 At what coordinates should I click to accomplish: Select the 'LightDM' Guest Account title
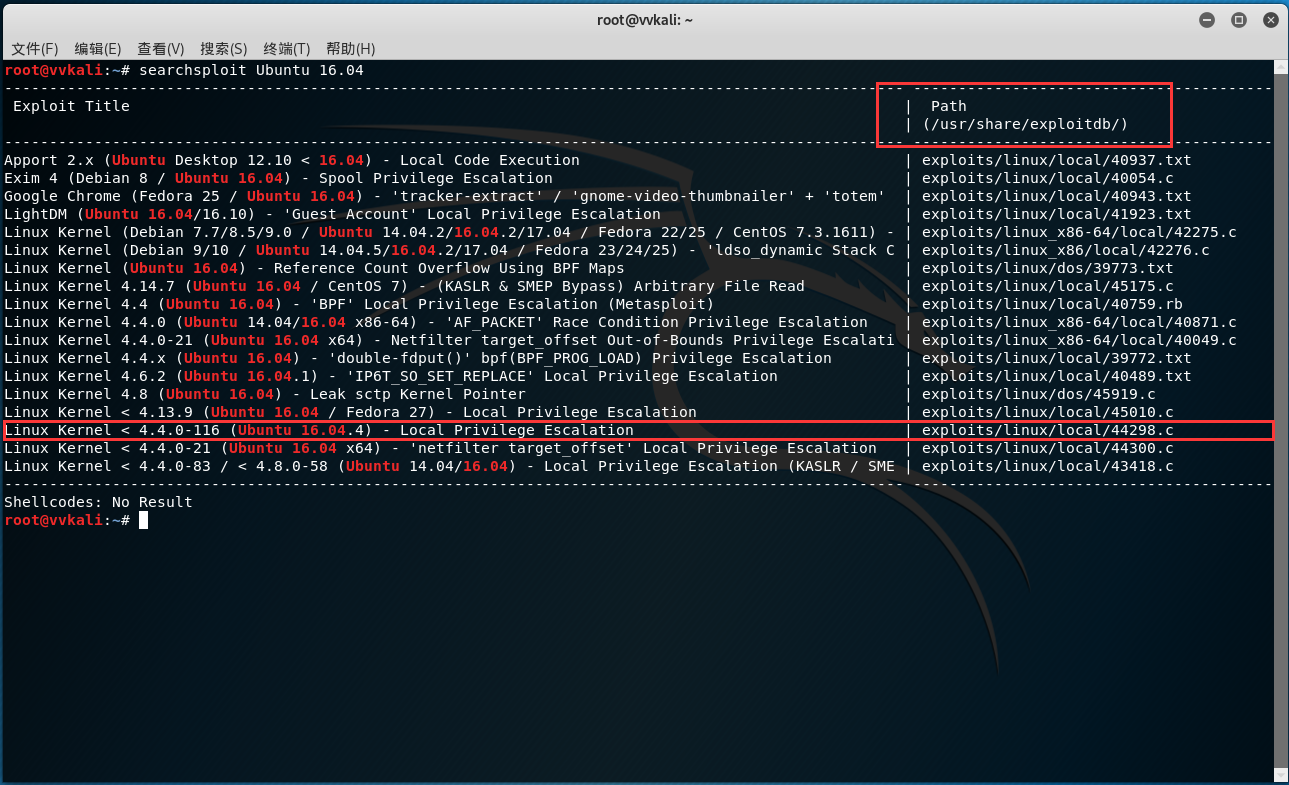point(332,214)
